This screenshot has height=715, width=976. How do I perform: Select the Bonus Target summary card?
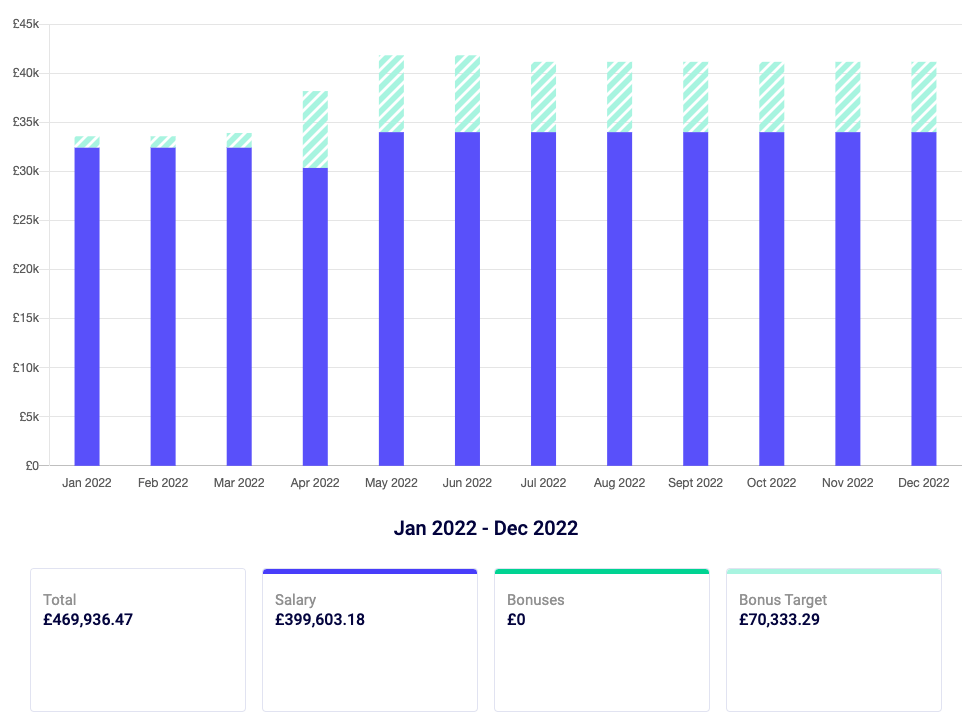[833, 640]
